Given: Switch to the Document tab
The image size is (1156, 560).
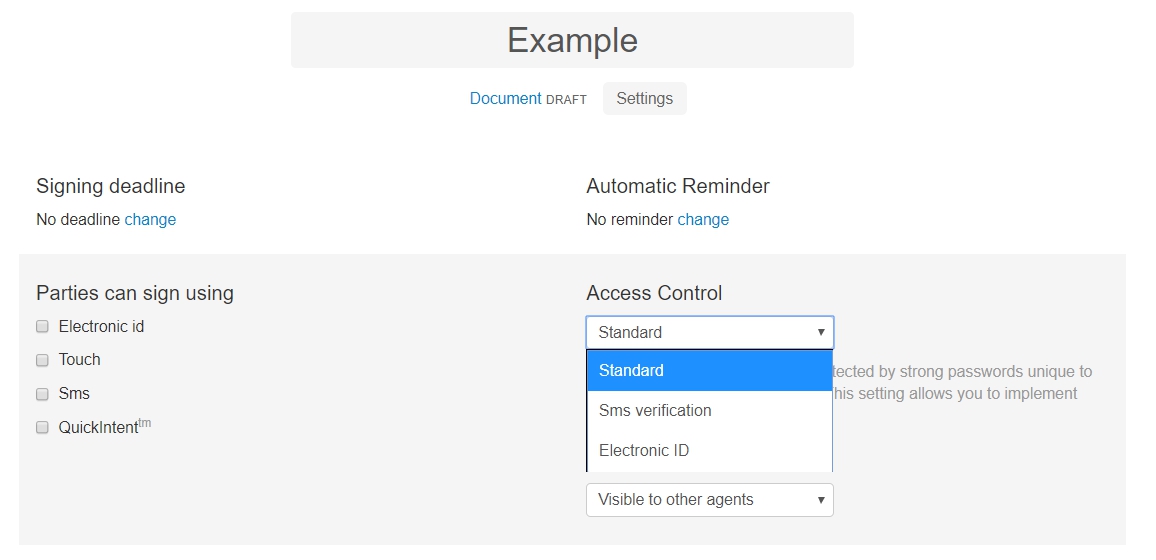Looking at the screenshot, I should [x=505, y=99].
